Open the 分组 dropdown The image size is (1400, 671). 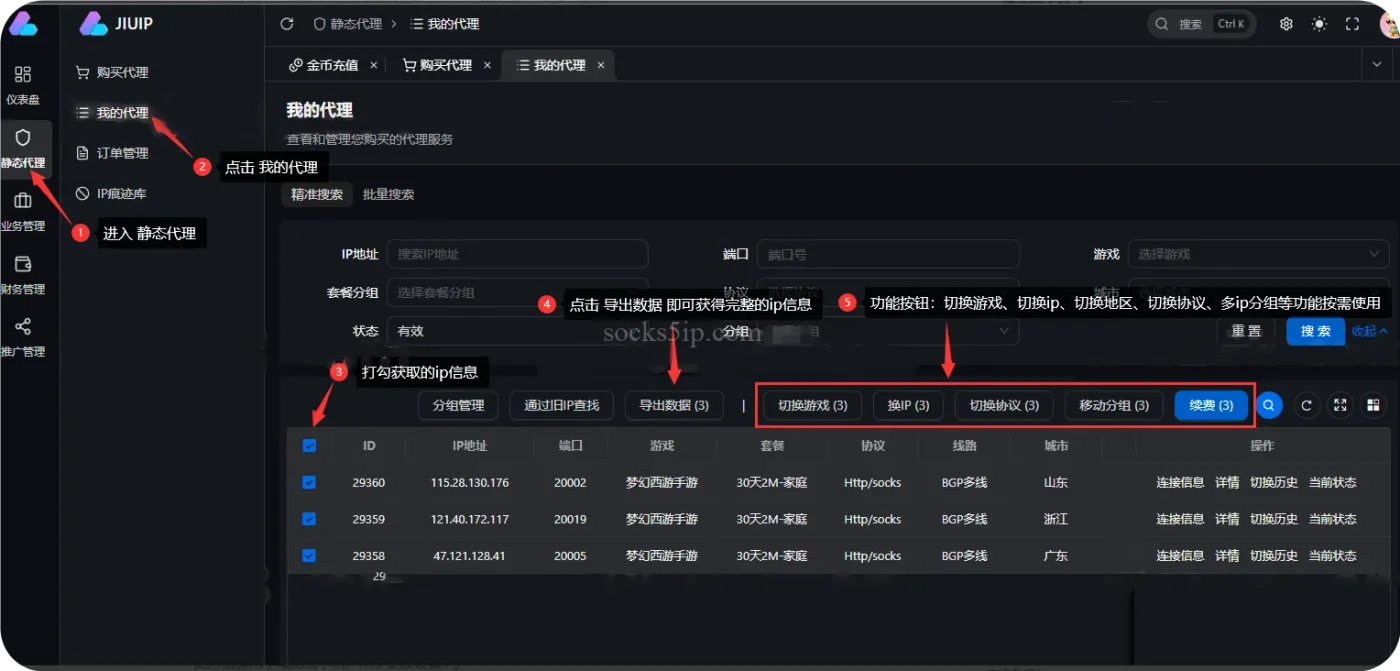[888, 331]
